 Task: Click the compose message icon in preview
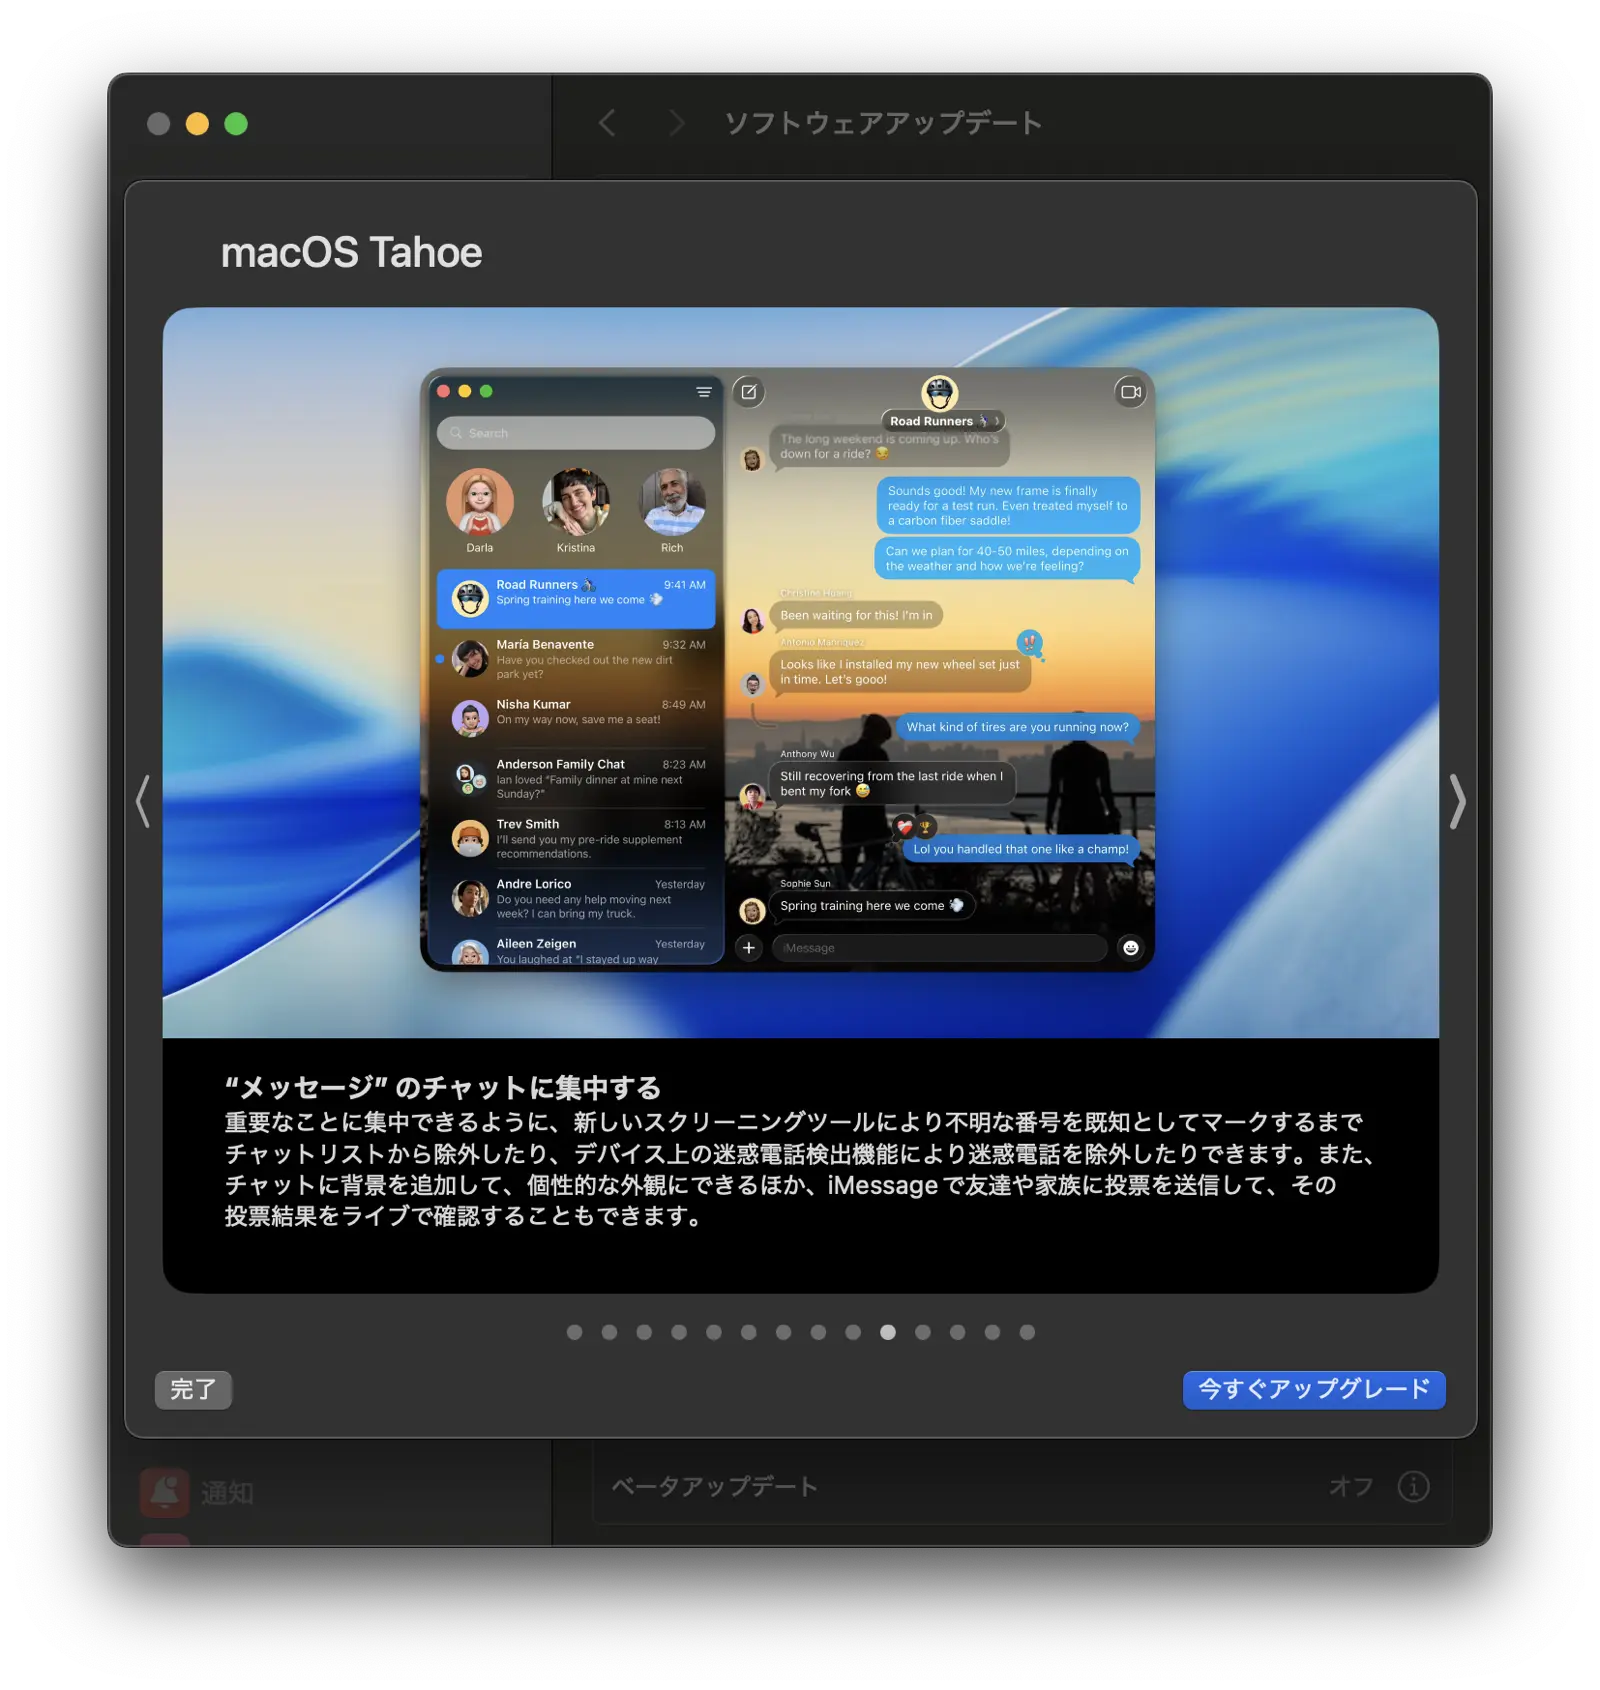[749, 392]
